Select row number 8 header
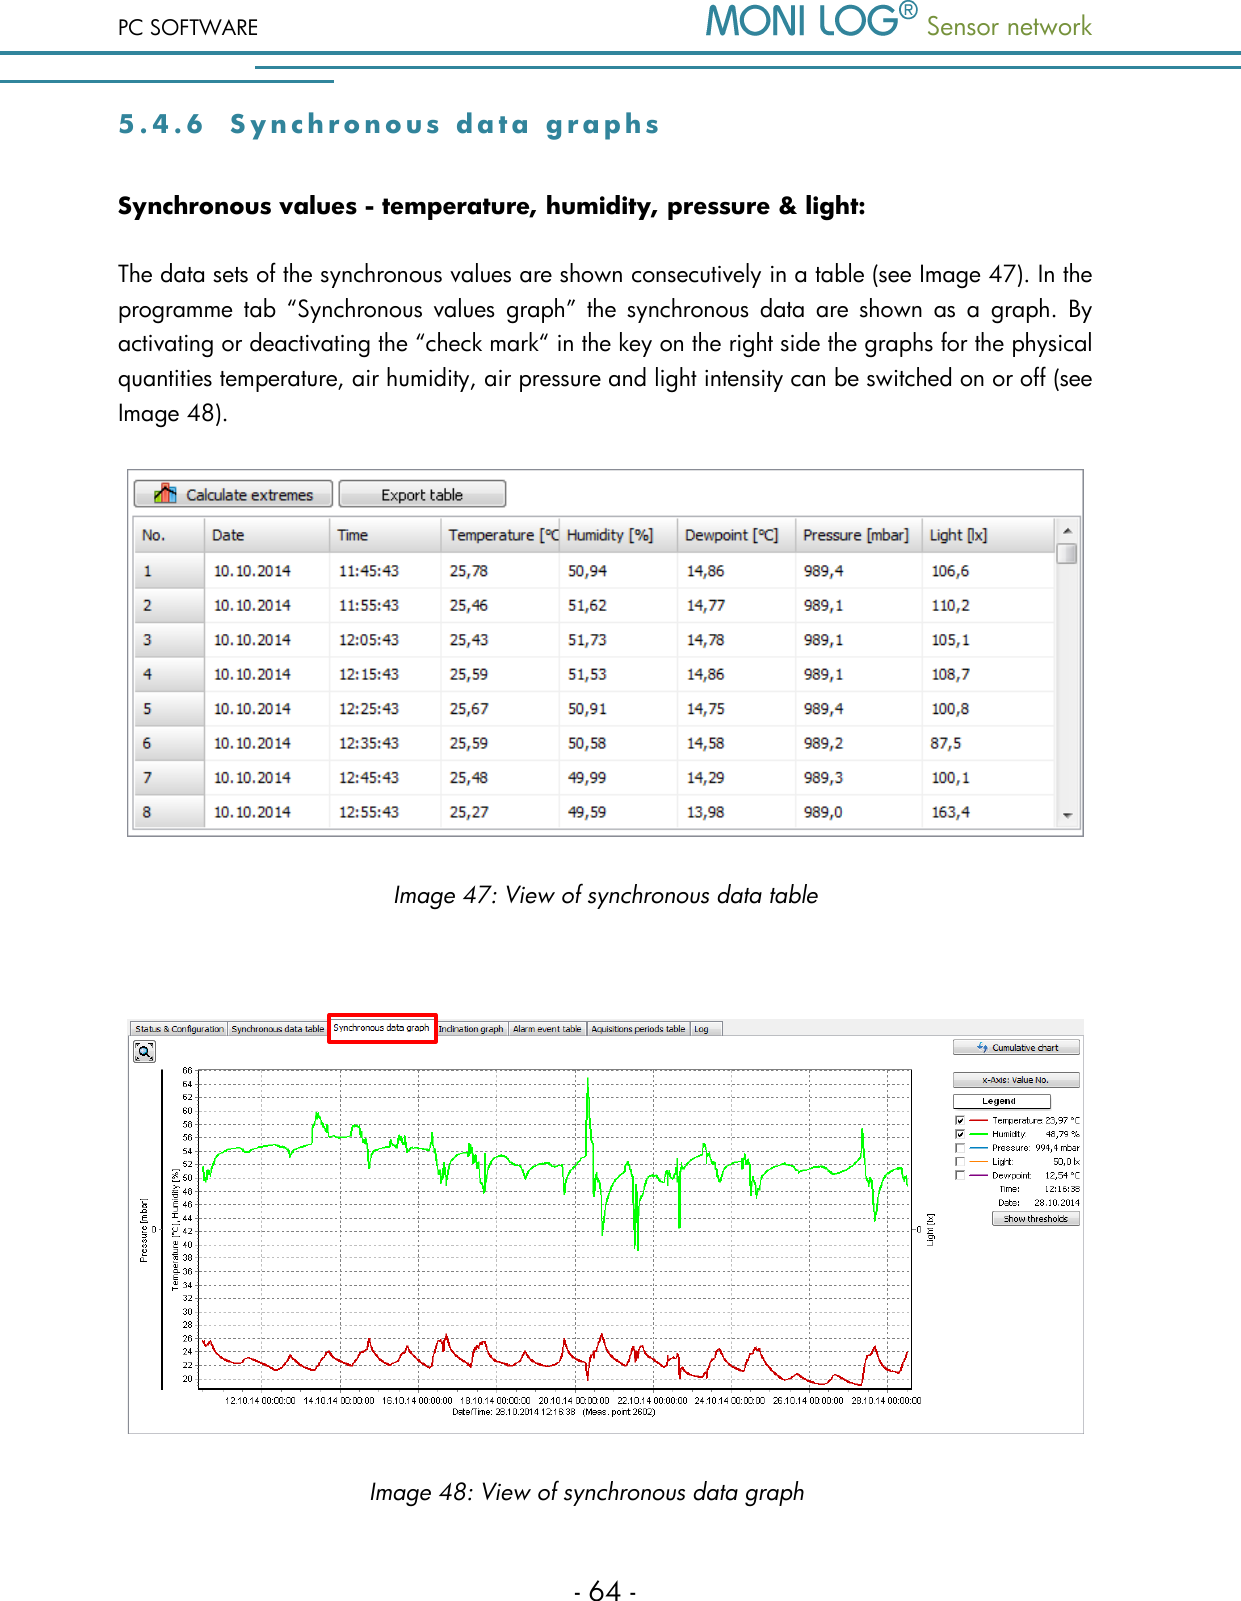Image resolution: width=1241 pixels, height=1601 pixels. pyautogui.click(x=168, y=812)
